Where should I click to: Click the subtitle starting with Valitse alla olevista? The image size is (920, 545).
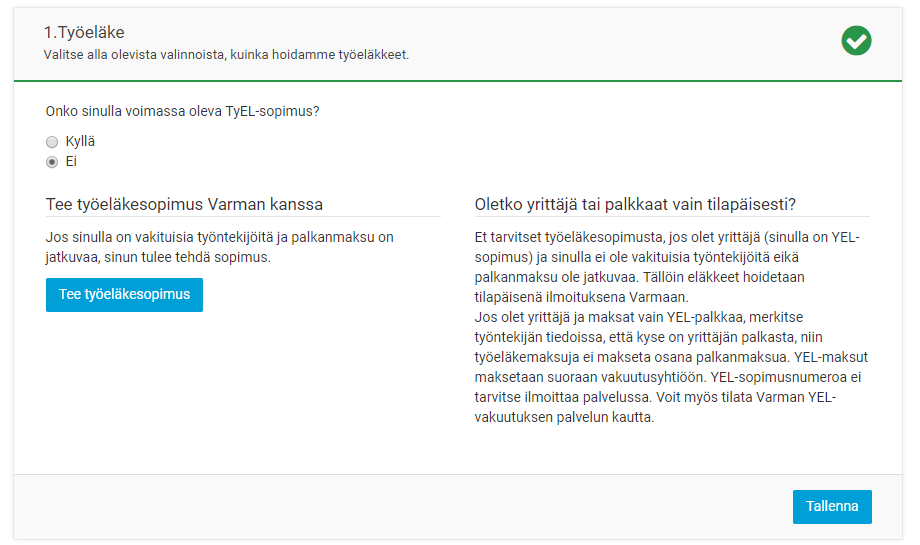(x=226, y=54)
